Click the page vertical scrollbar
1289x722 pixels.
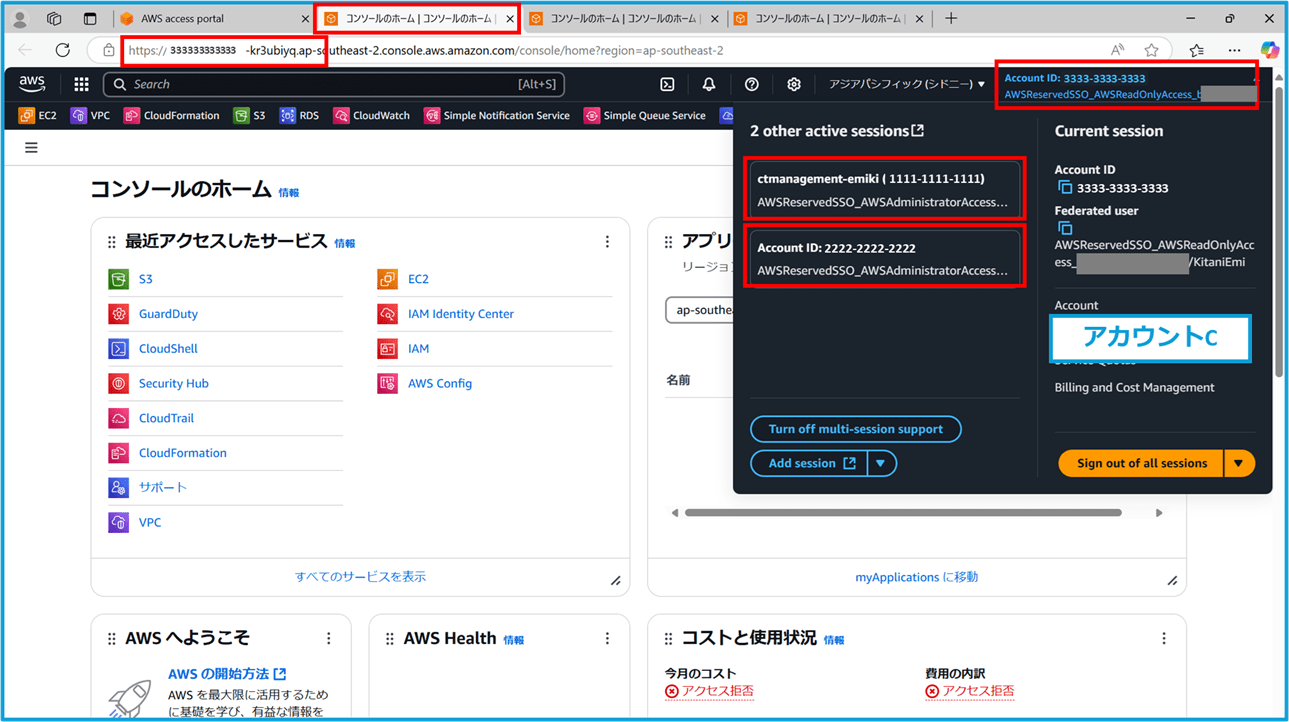(x=1281, y=230)
